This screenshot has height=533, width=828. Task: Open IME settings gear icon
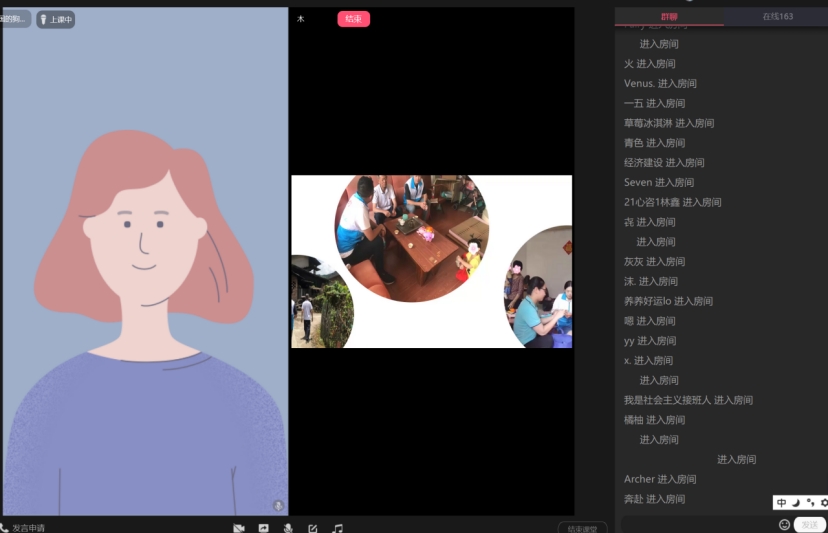[x=823, y=503]
